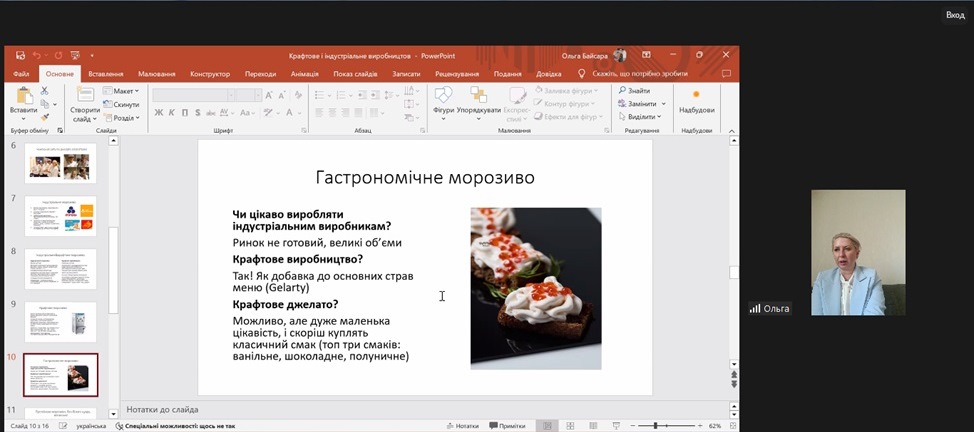Click Створити слайд (New Slide) icon
This screenshot has height=432, width=974.
point(84,96)
